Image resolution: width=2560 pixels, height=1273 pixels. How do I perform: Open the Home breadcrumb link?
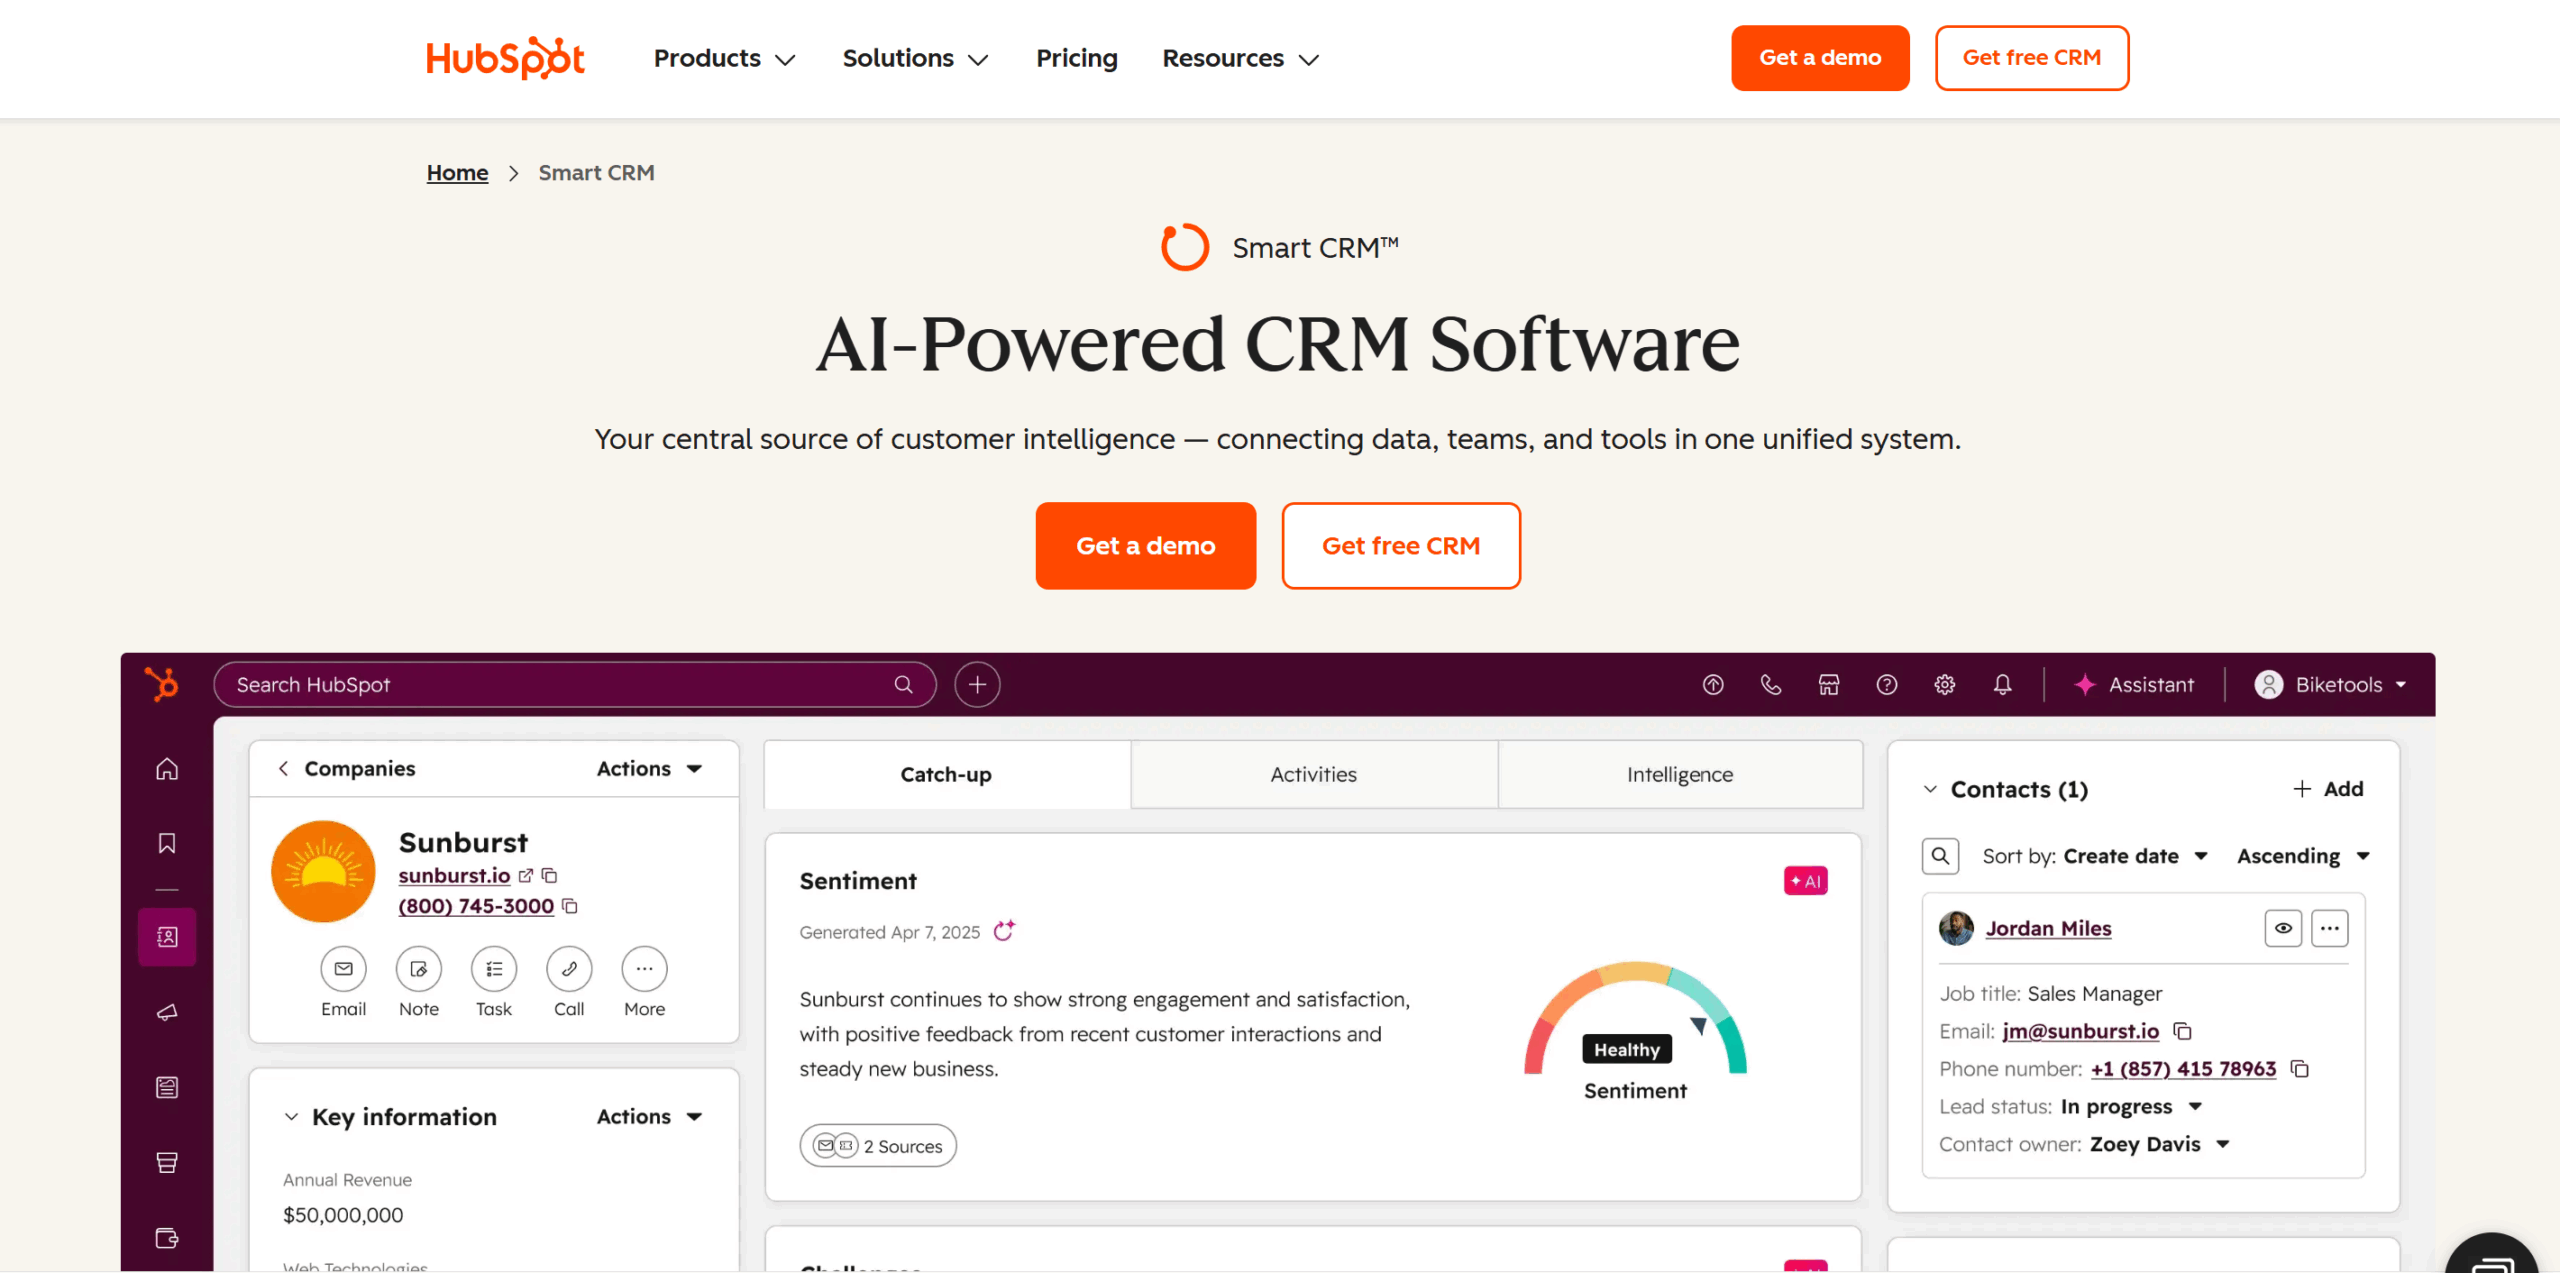457,173
